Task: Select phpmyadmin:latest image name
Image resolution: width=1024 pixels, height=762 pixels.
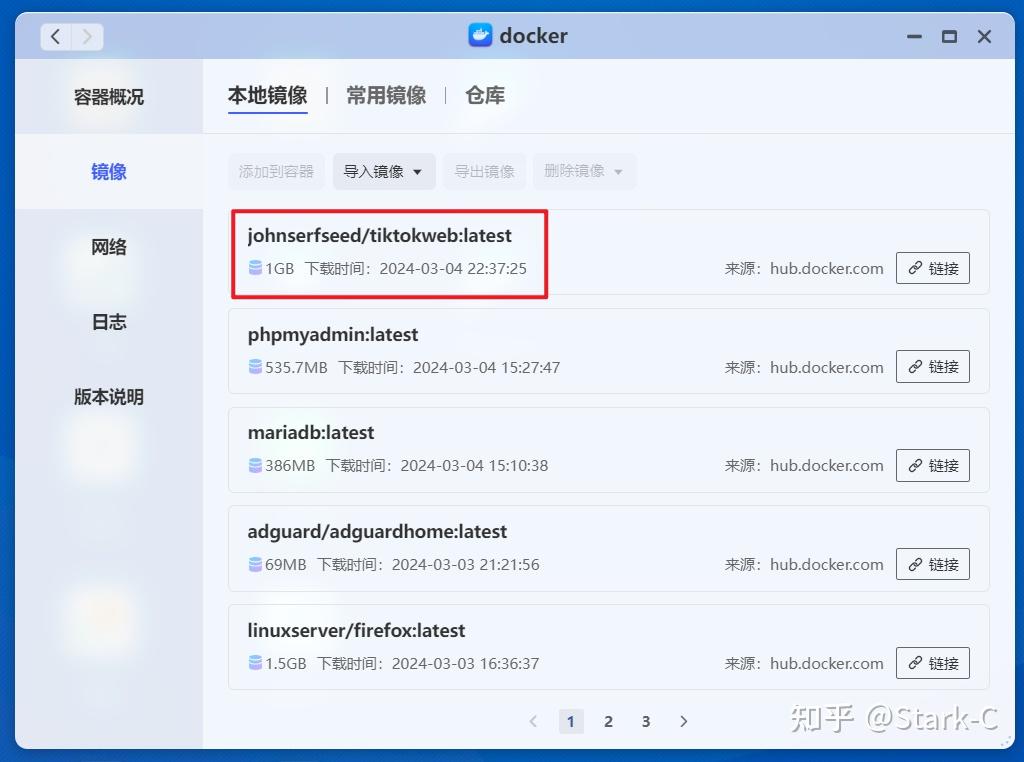Action: pos(332,335)
